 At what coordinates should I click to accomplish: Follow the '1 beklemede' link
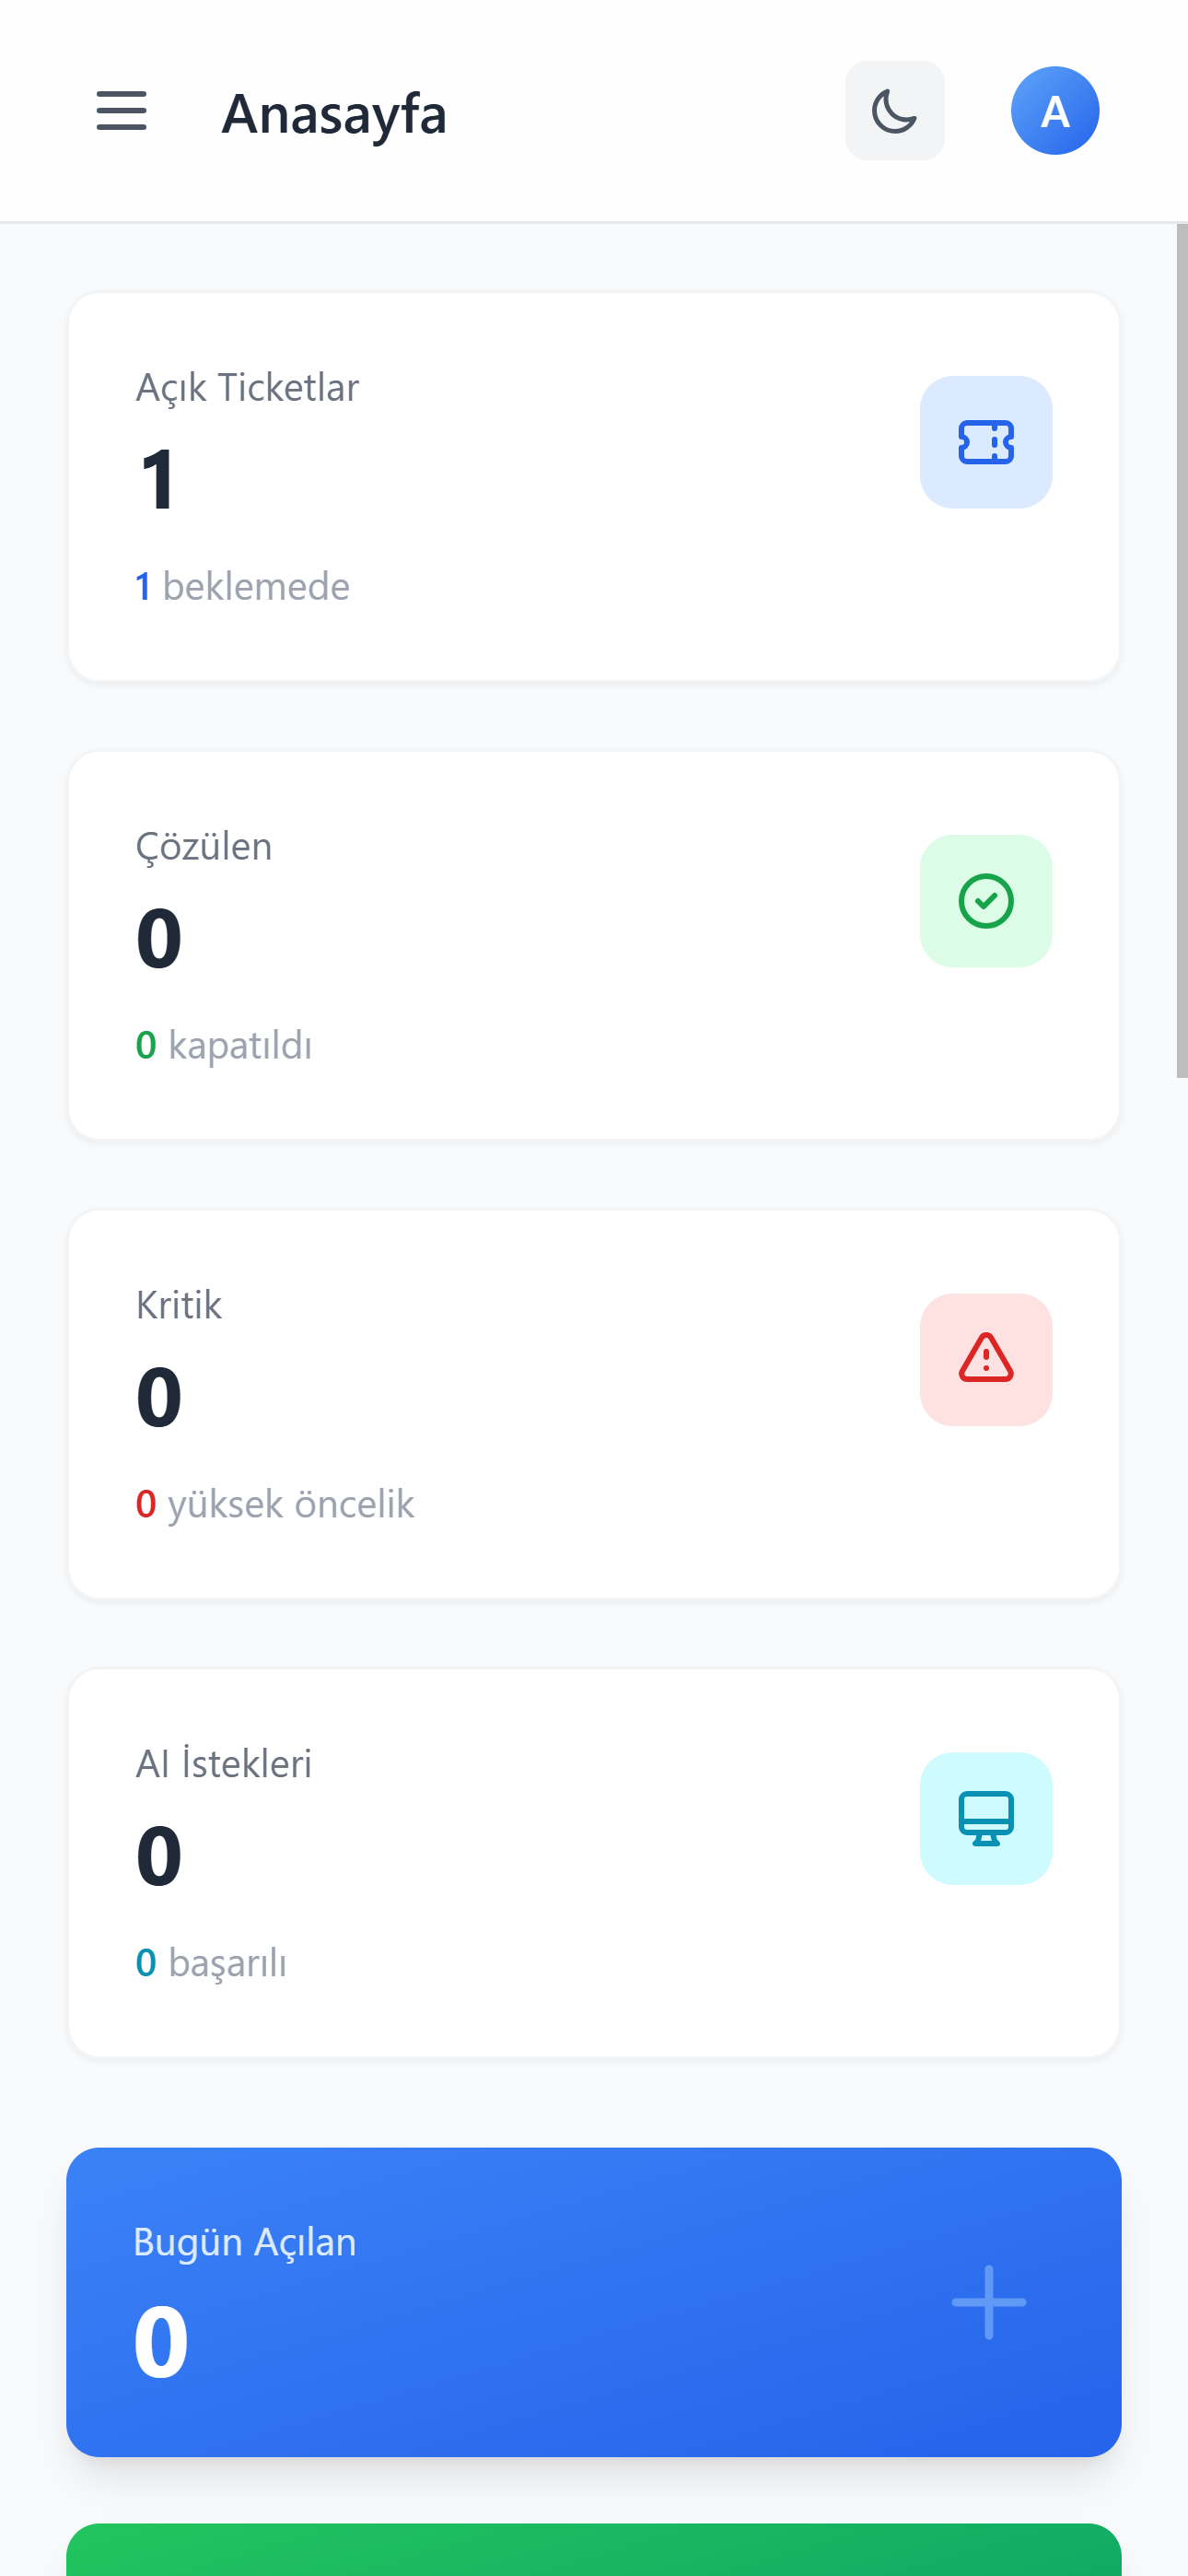[x=243, y=585]
